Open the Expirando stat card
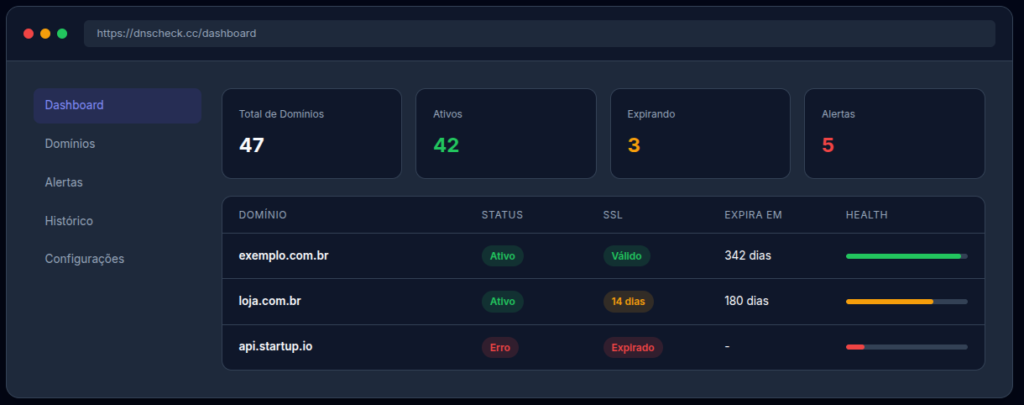1024x405 pixels. [700, 133]
